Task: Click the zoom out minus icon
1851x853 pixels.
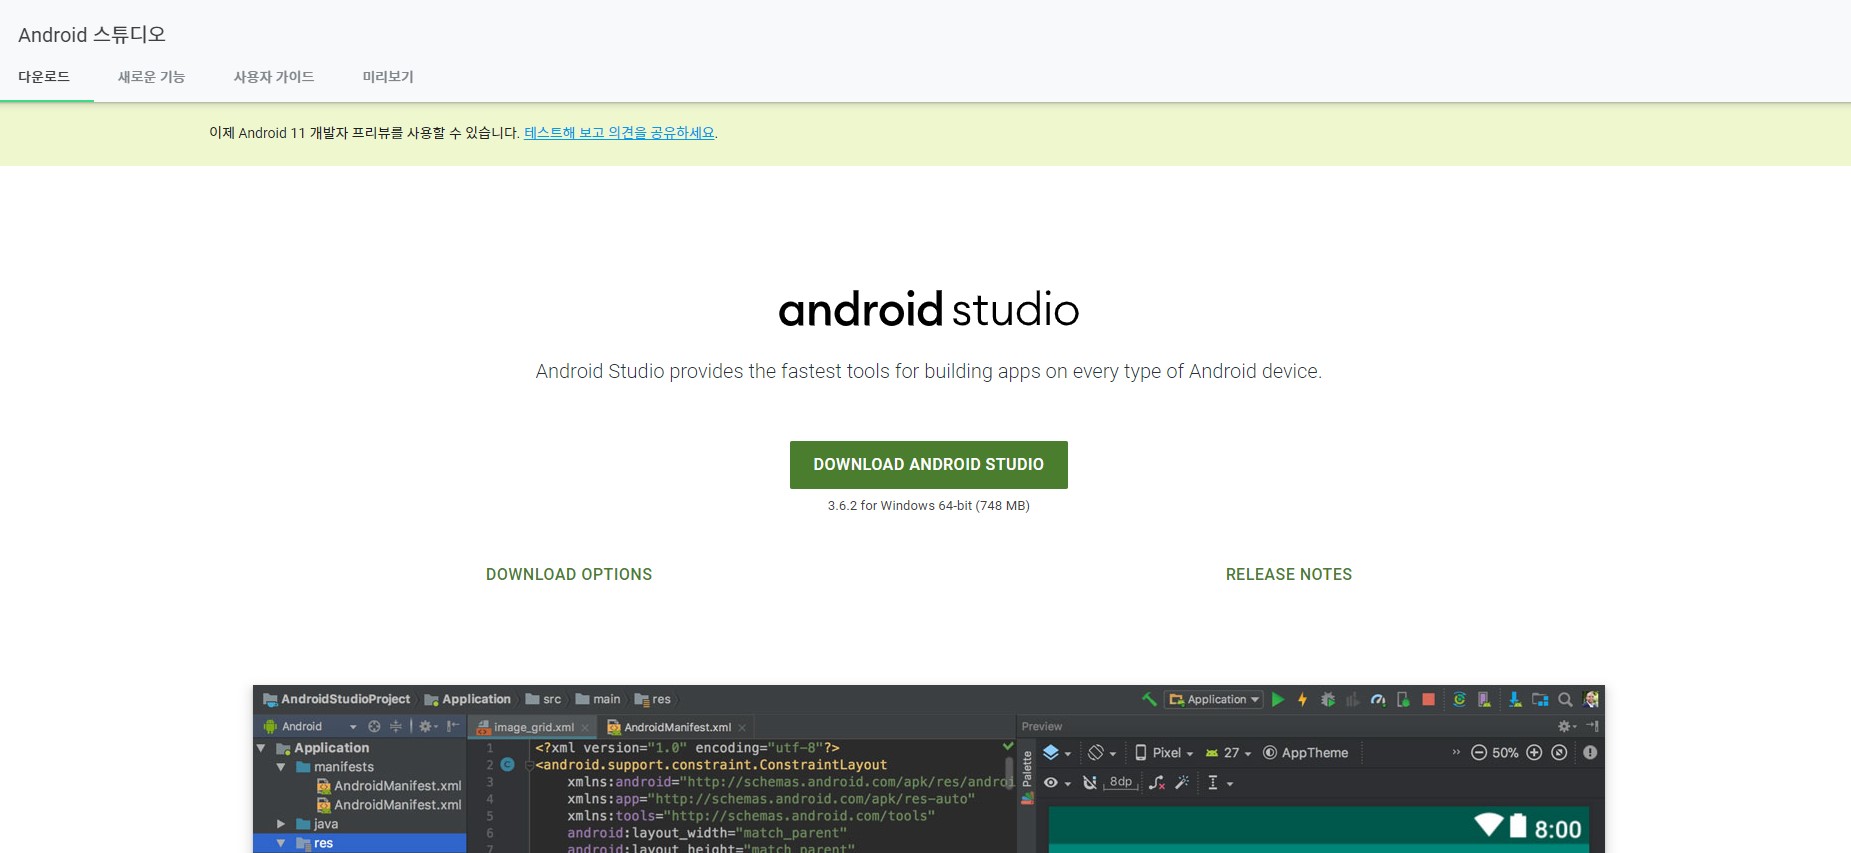Action: pos(1478,752)
